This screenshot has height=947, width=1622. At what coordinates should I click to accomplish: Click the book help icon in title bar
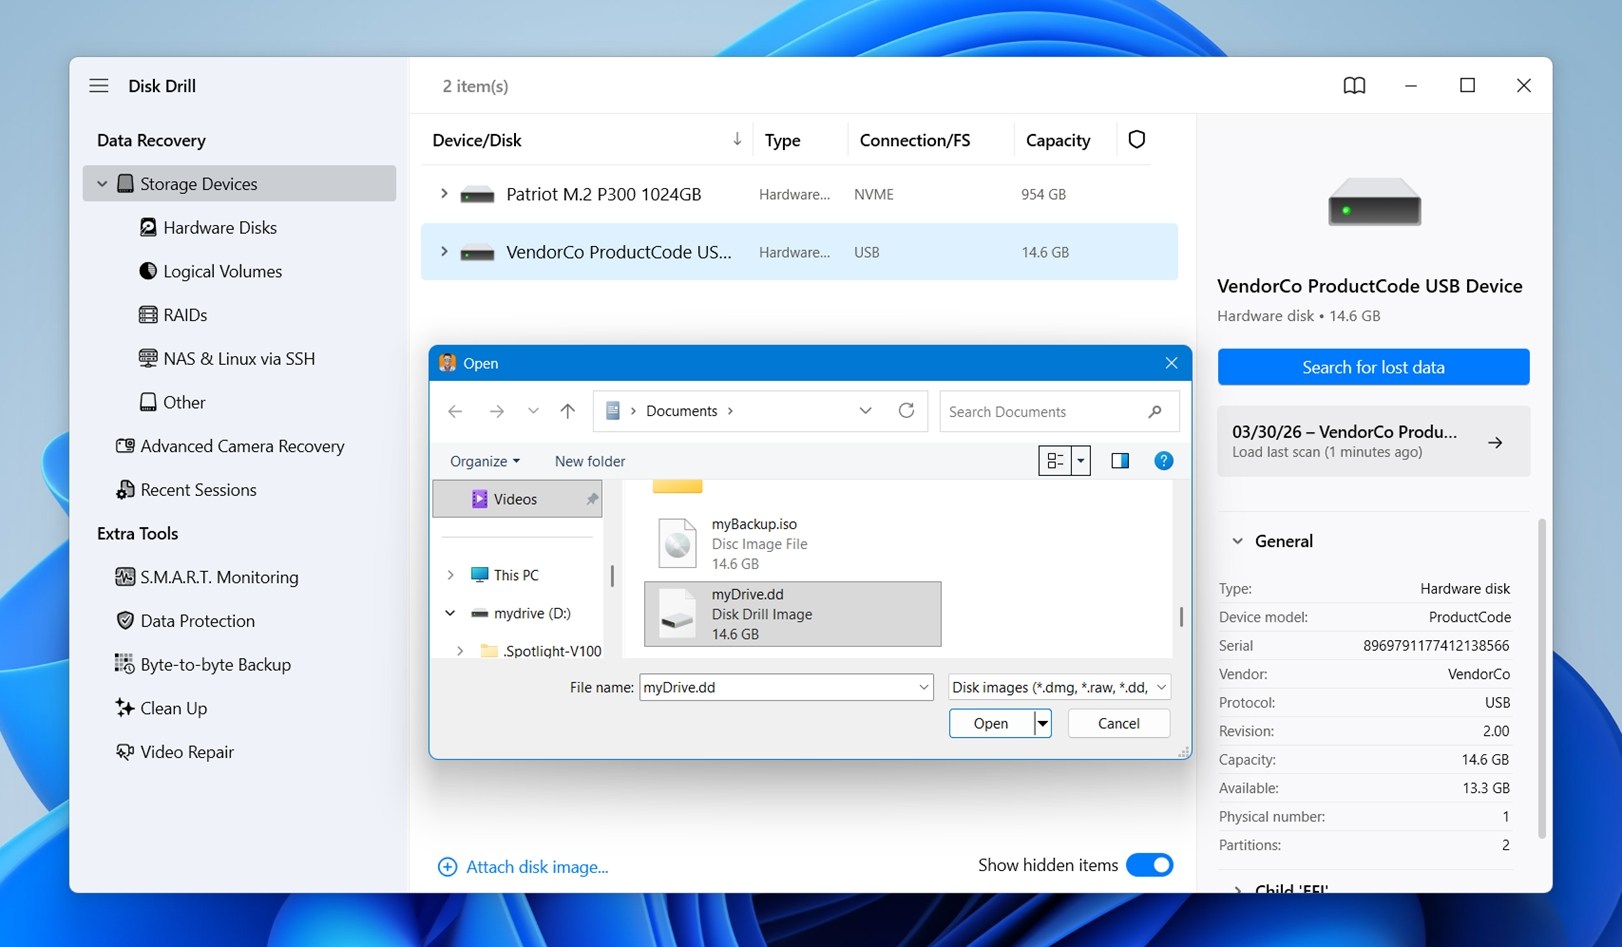click(1354, 86)
